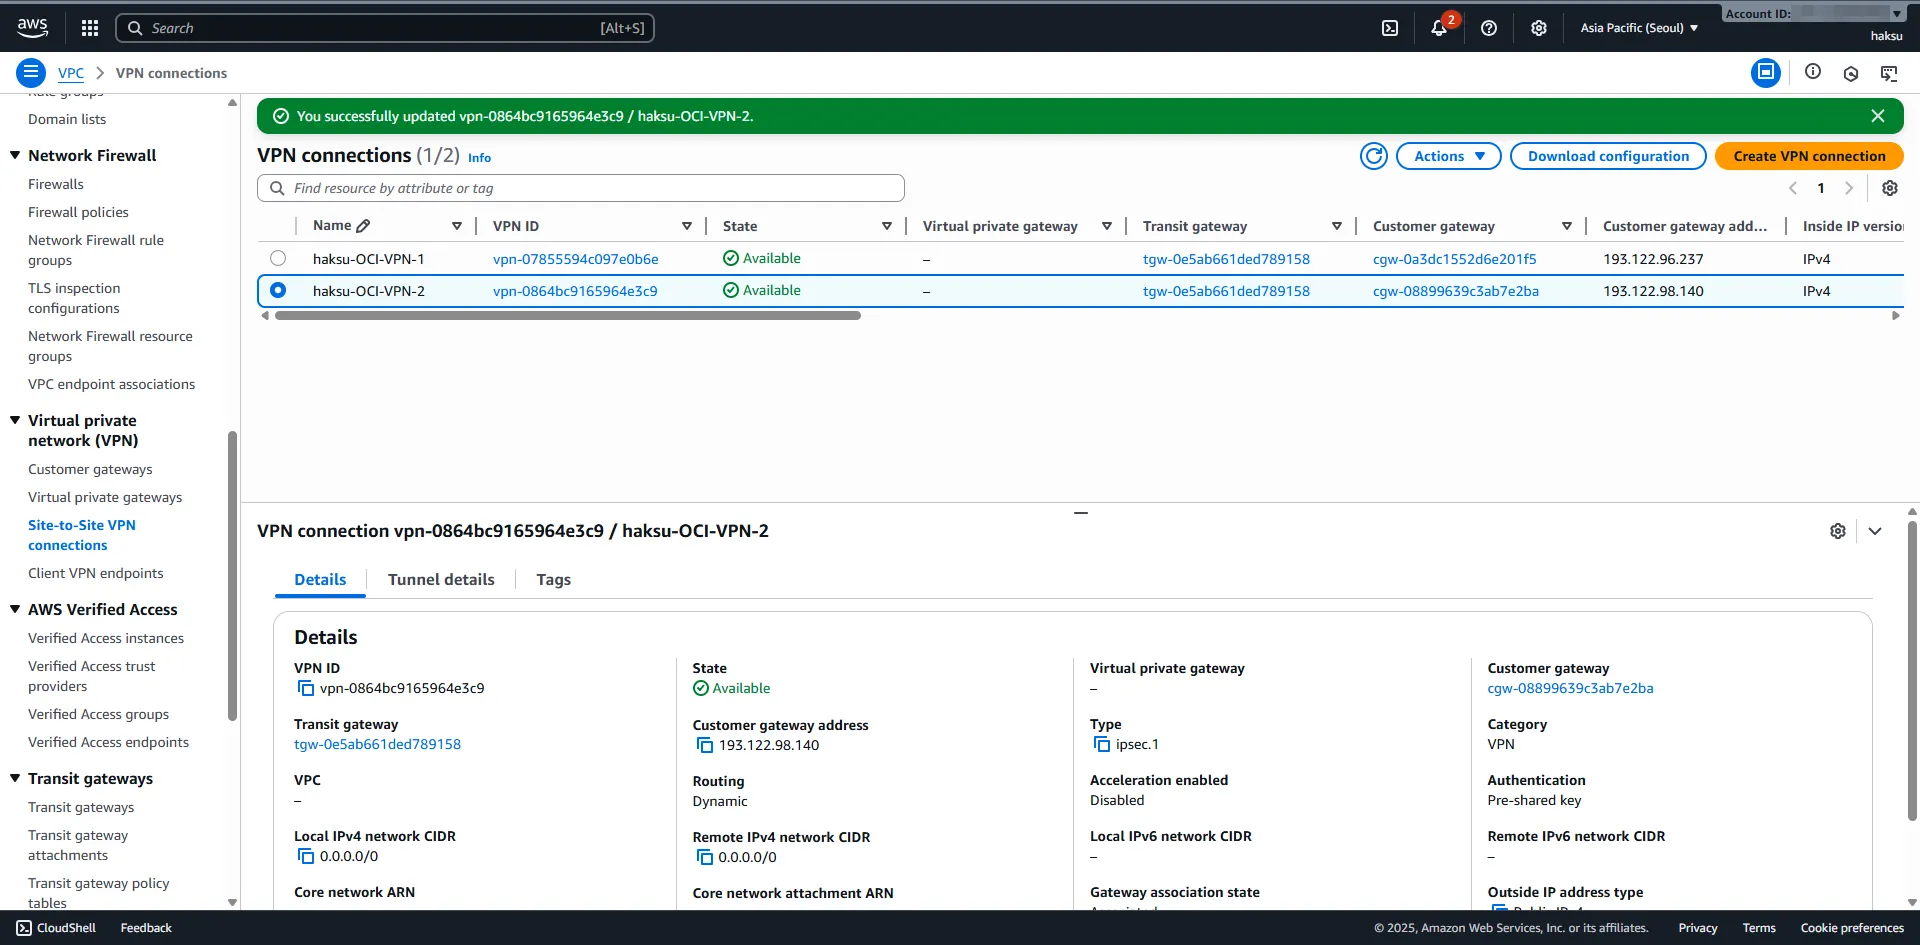
Task: Go to previous table page arrow
Action: (1793, 188)
